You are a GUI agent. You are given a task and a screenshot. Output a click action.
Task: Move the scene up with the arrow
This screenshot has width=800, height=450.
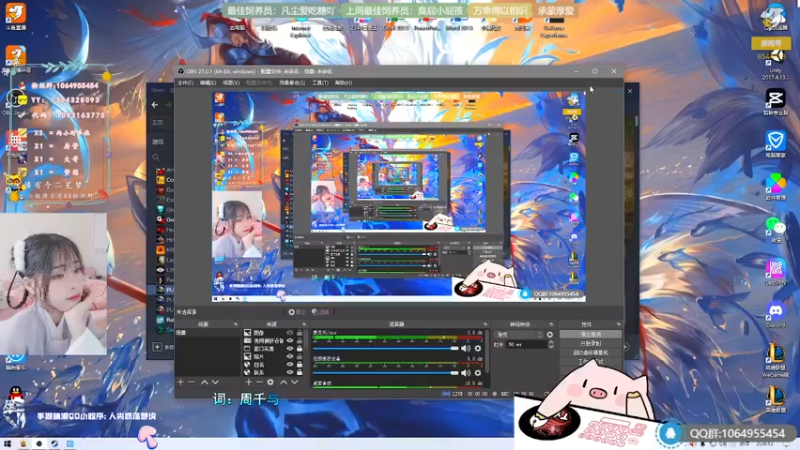(x=204, y=382)
